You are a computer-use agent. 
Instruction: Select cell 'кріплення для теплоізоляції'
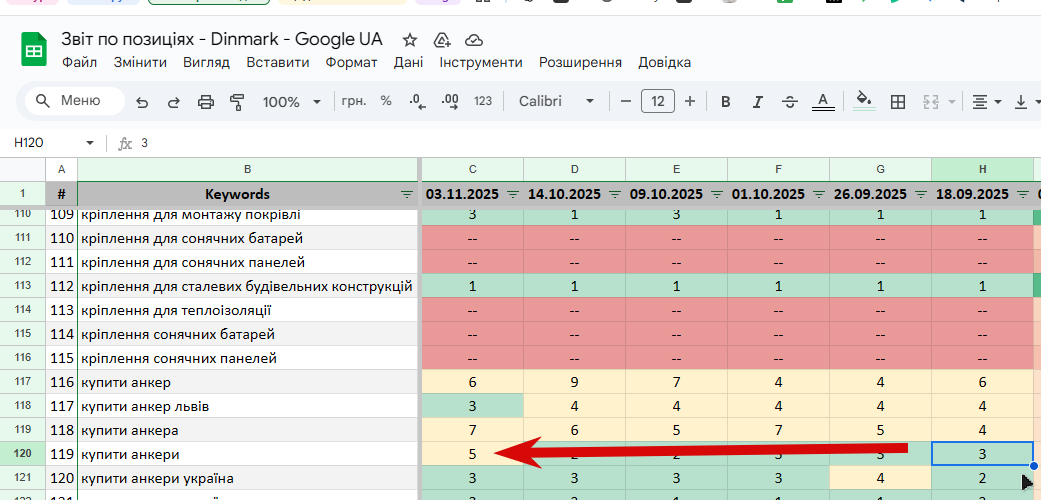(x=248, y=311)
